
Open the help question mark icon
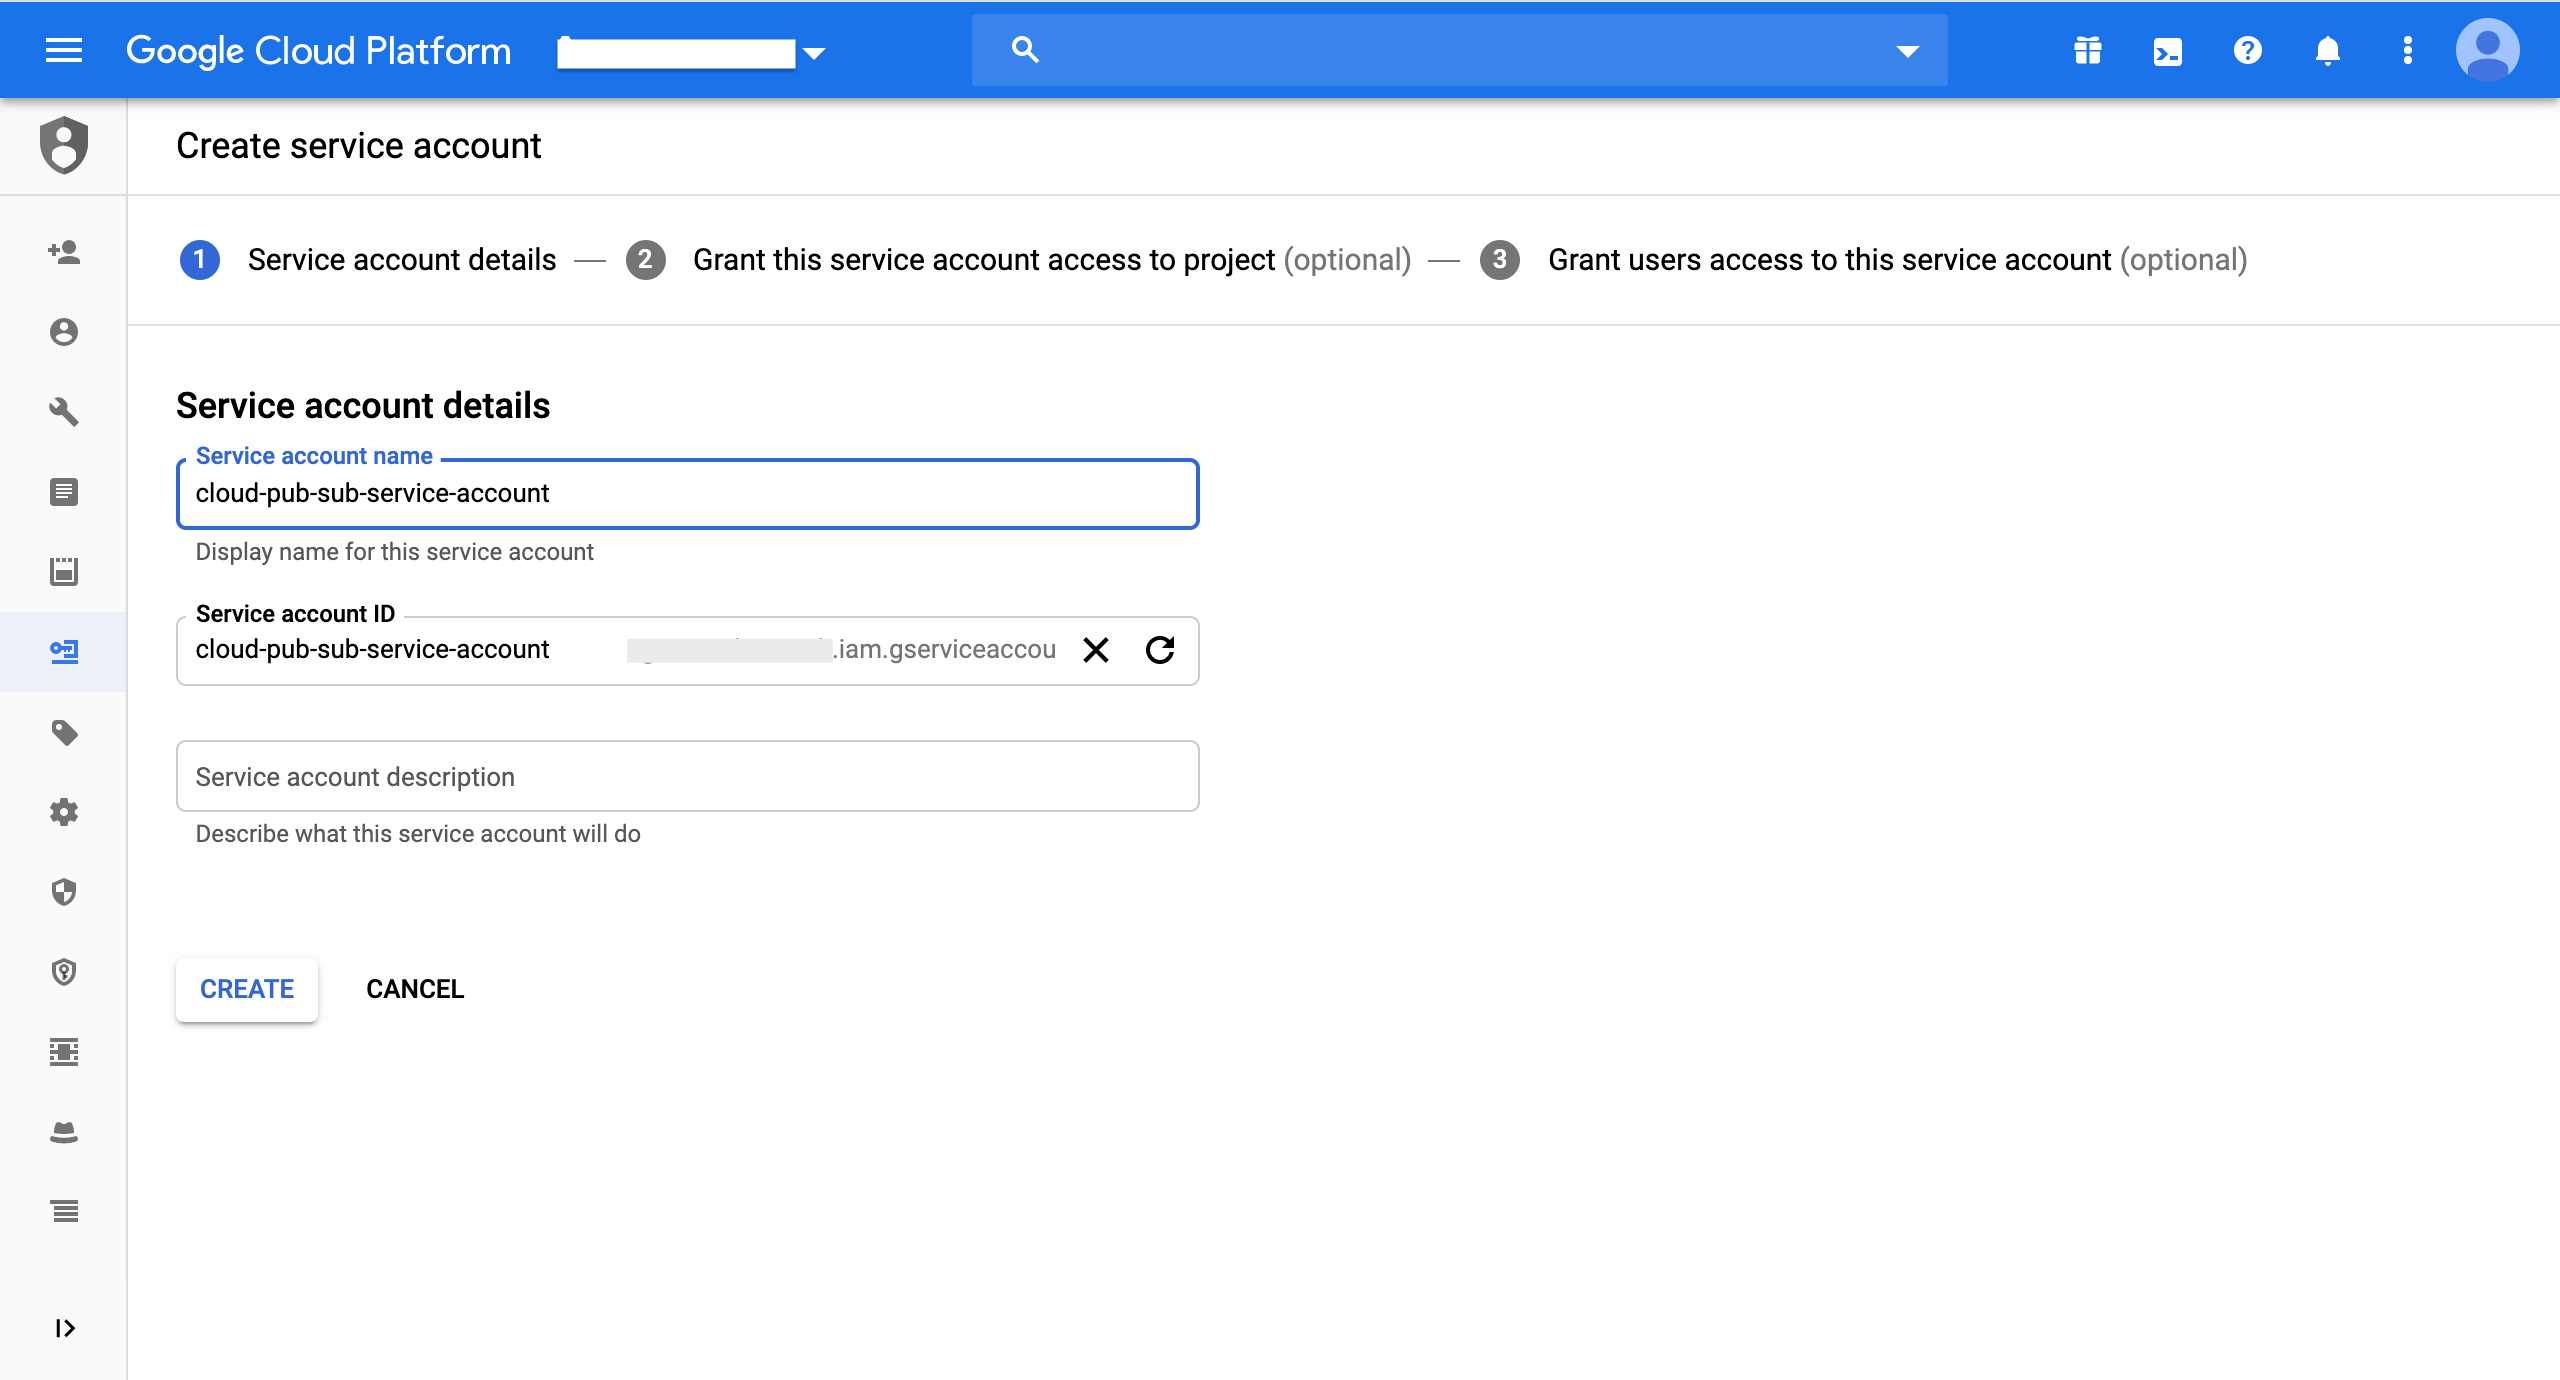point(2247,50)
